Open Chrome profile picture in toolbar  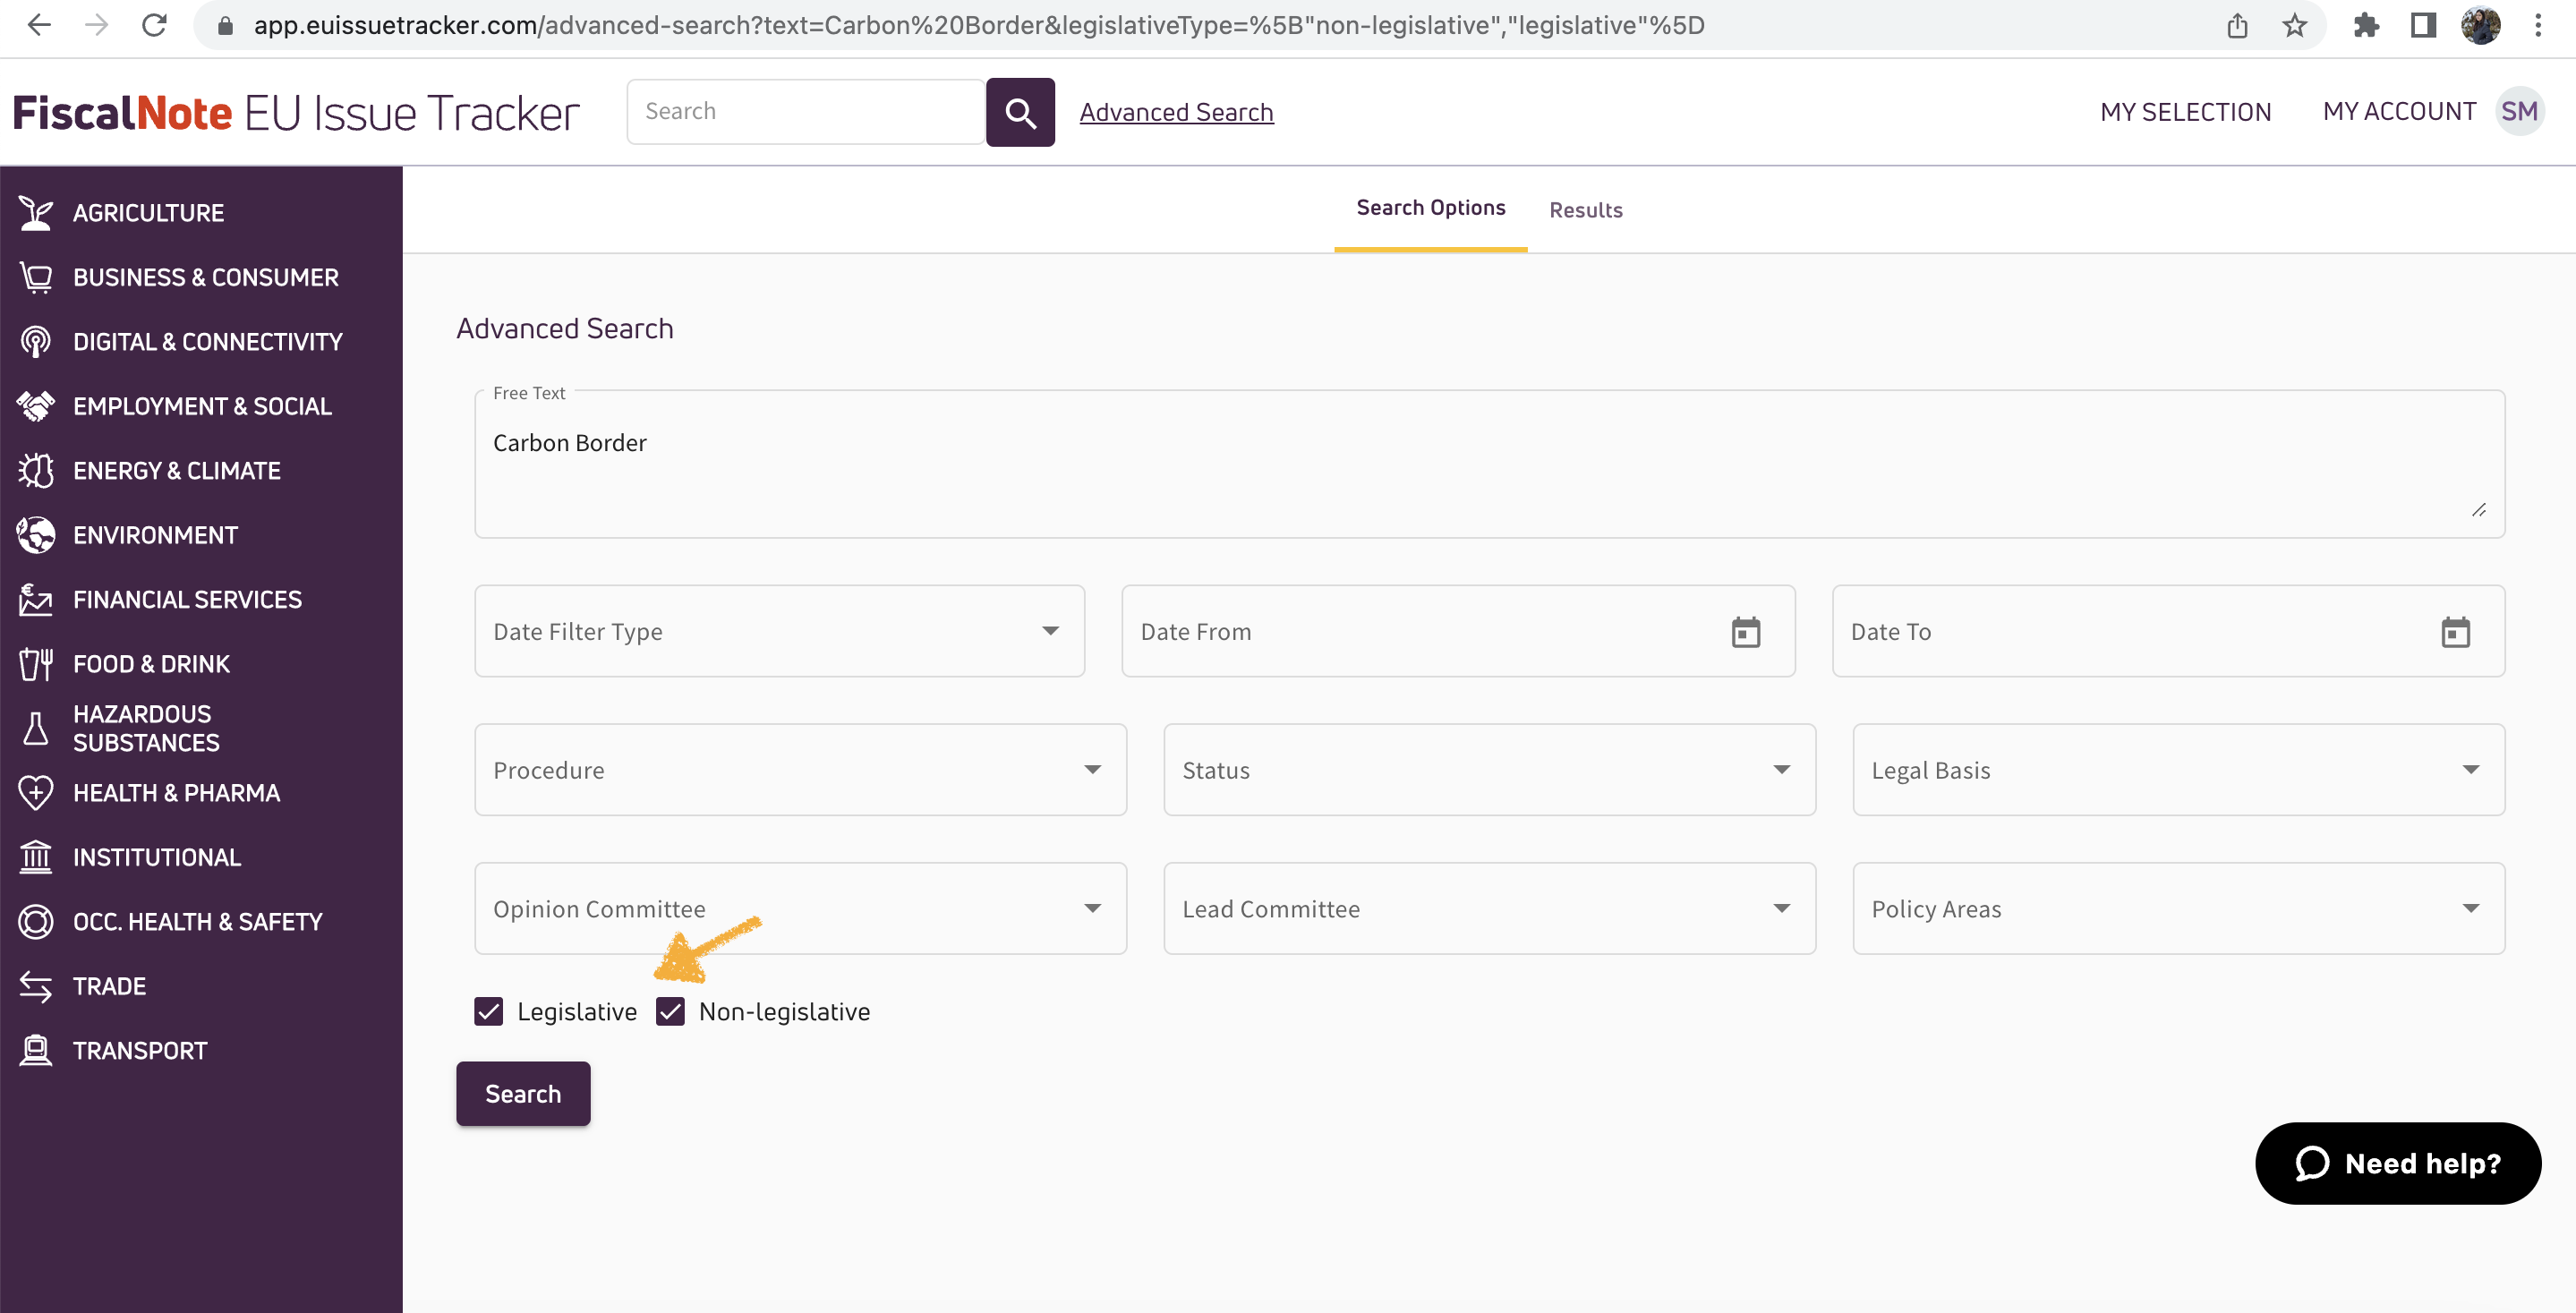point(2481,25)
